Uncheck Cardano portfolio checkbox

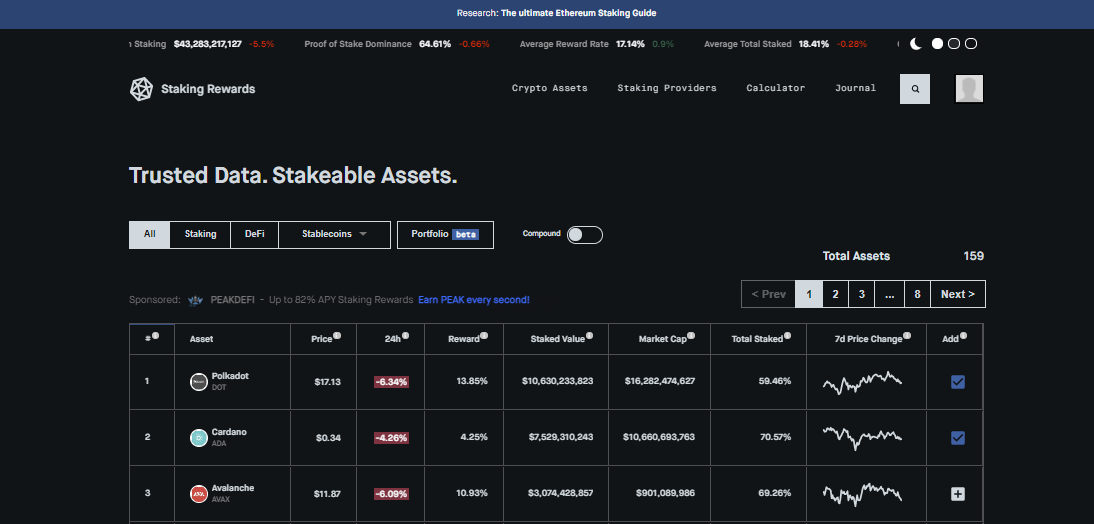[957, 437]
